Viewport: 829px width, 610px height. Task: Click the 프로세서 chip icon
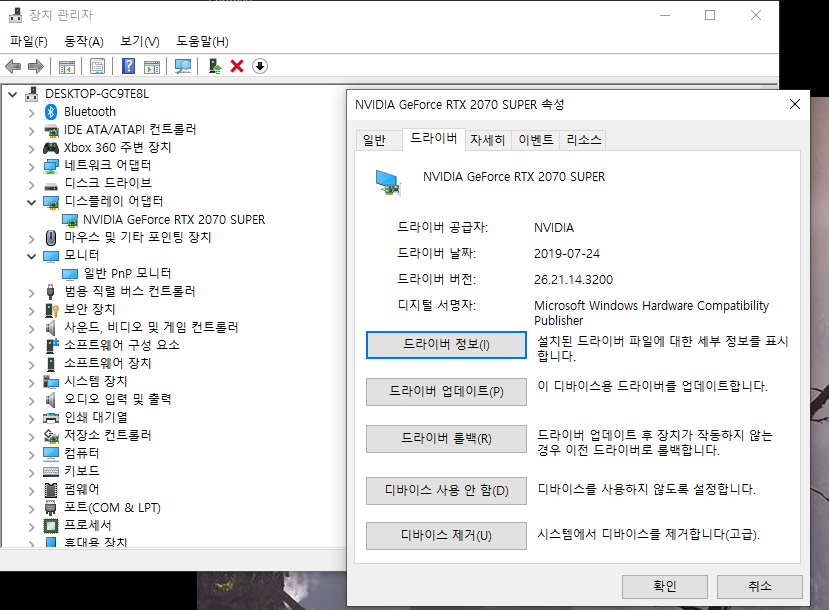pyautogui.click(x=51, y=526)
